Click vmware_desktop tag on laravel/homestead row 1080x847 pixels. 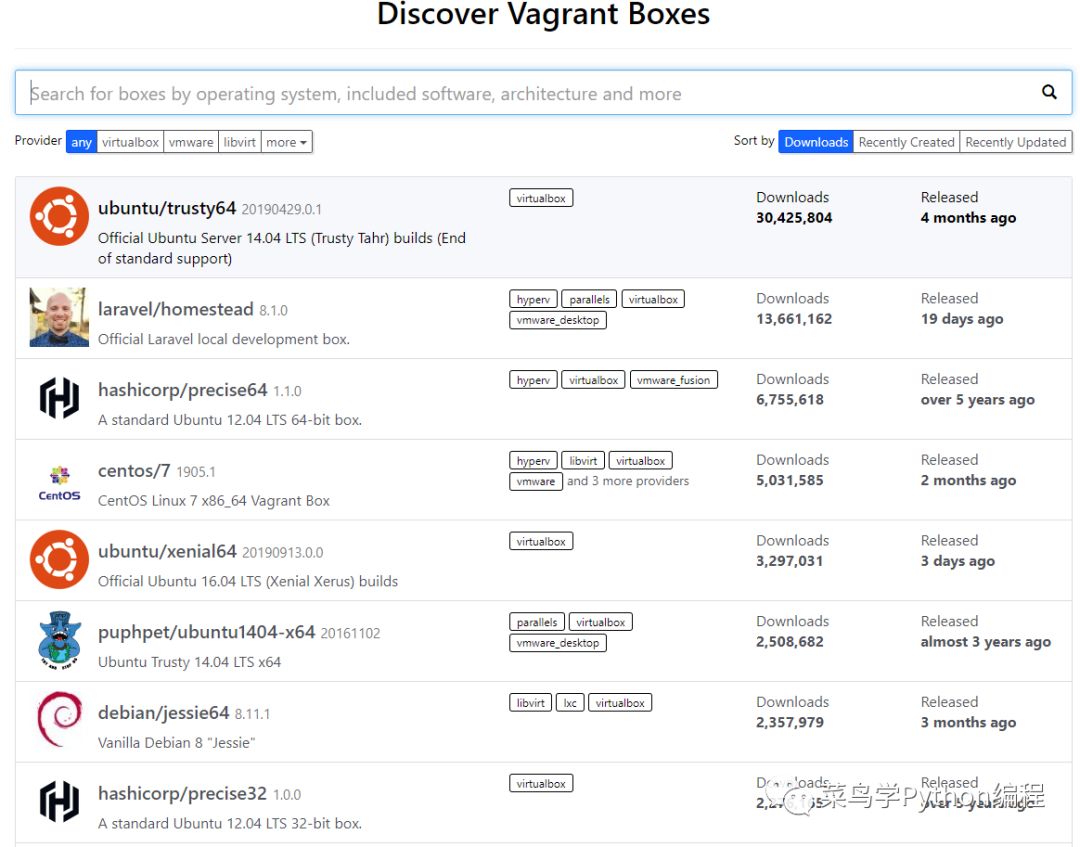click(x=558, y=320)
